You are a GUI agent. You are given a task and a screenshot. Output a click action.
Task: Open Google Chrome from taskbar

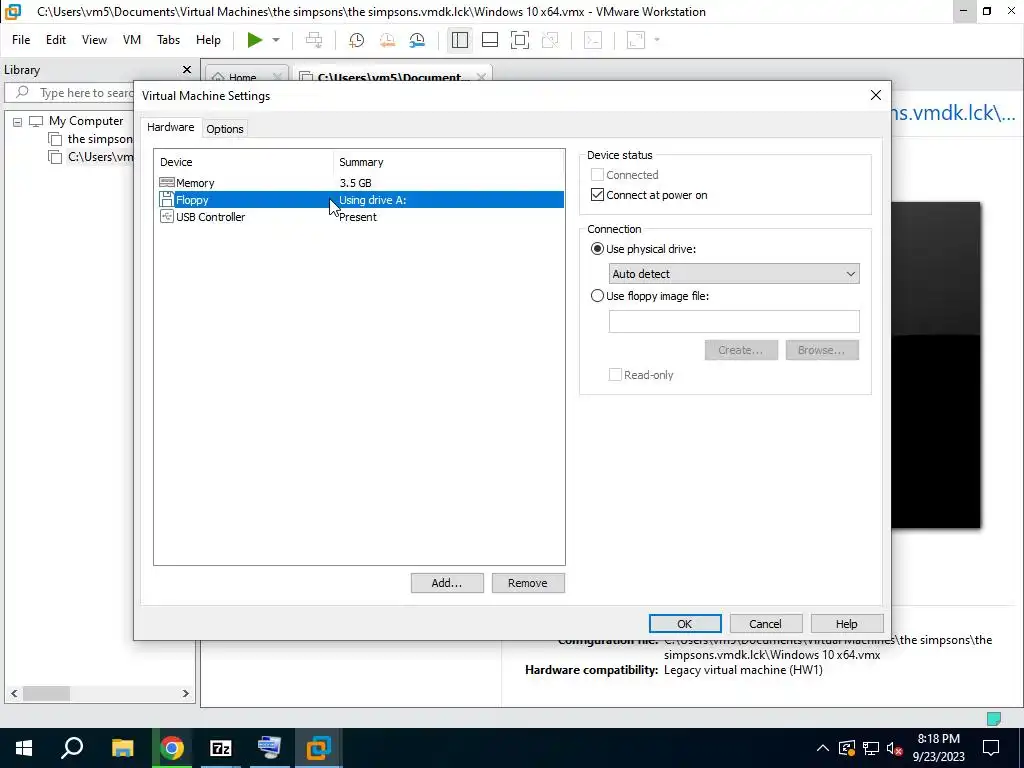coord(172,748)
